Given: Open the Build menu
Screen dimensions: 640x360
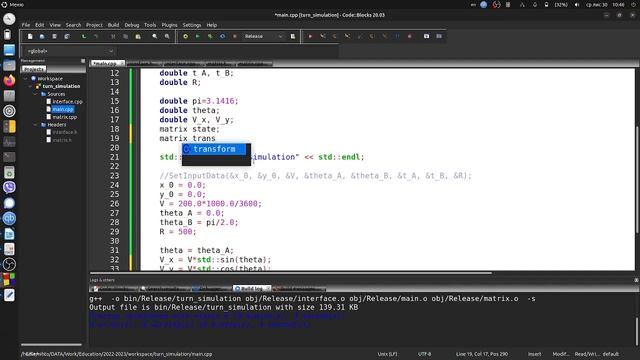Looking at the screenshot, I should (x=113, y=25).
